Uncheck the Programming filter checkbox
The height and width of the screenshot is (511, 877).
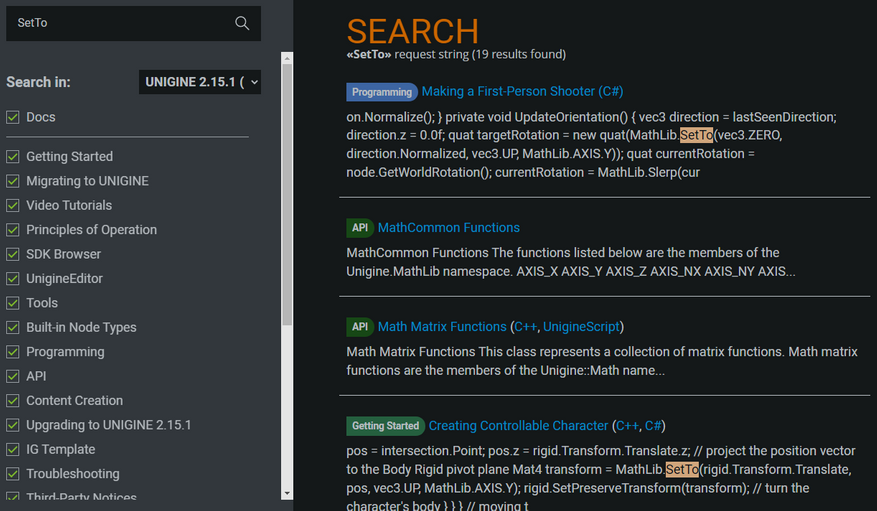(x=13, y=352)
